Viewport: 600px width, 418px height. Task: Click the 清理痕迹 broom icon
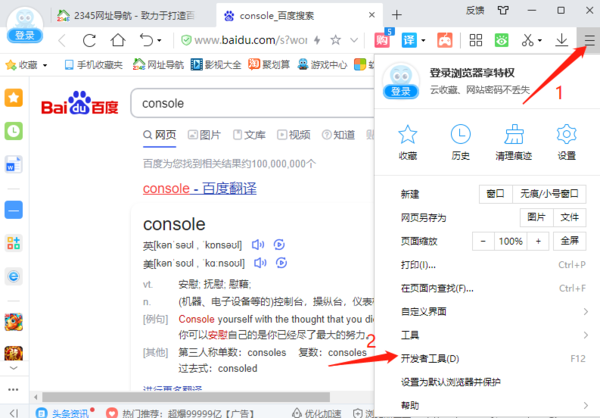point(514,142)
